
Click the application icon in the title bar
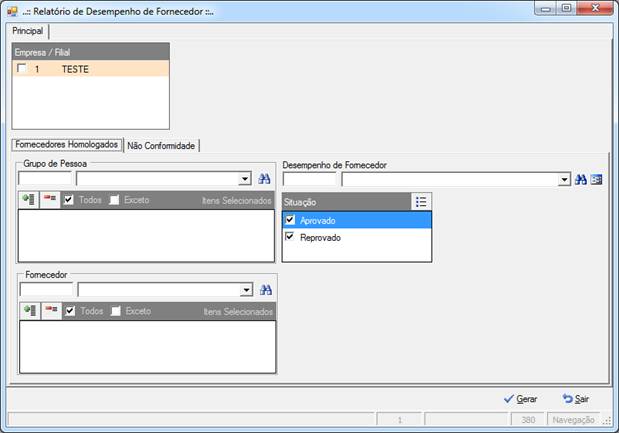pyautogui.click(x=12, y=11)
